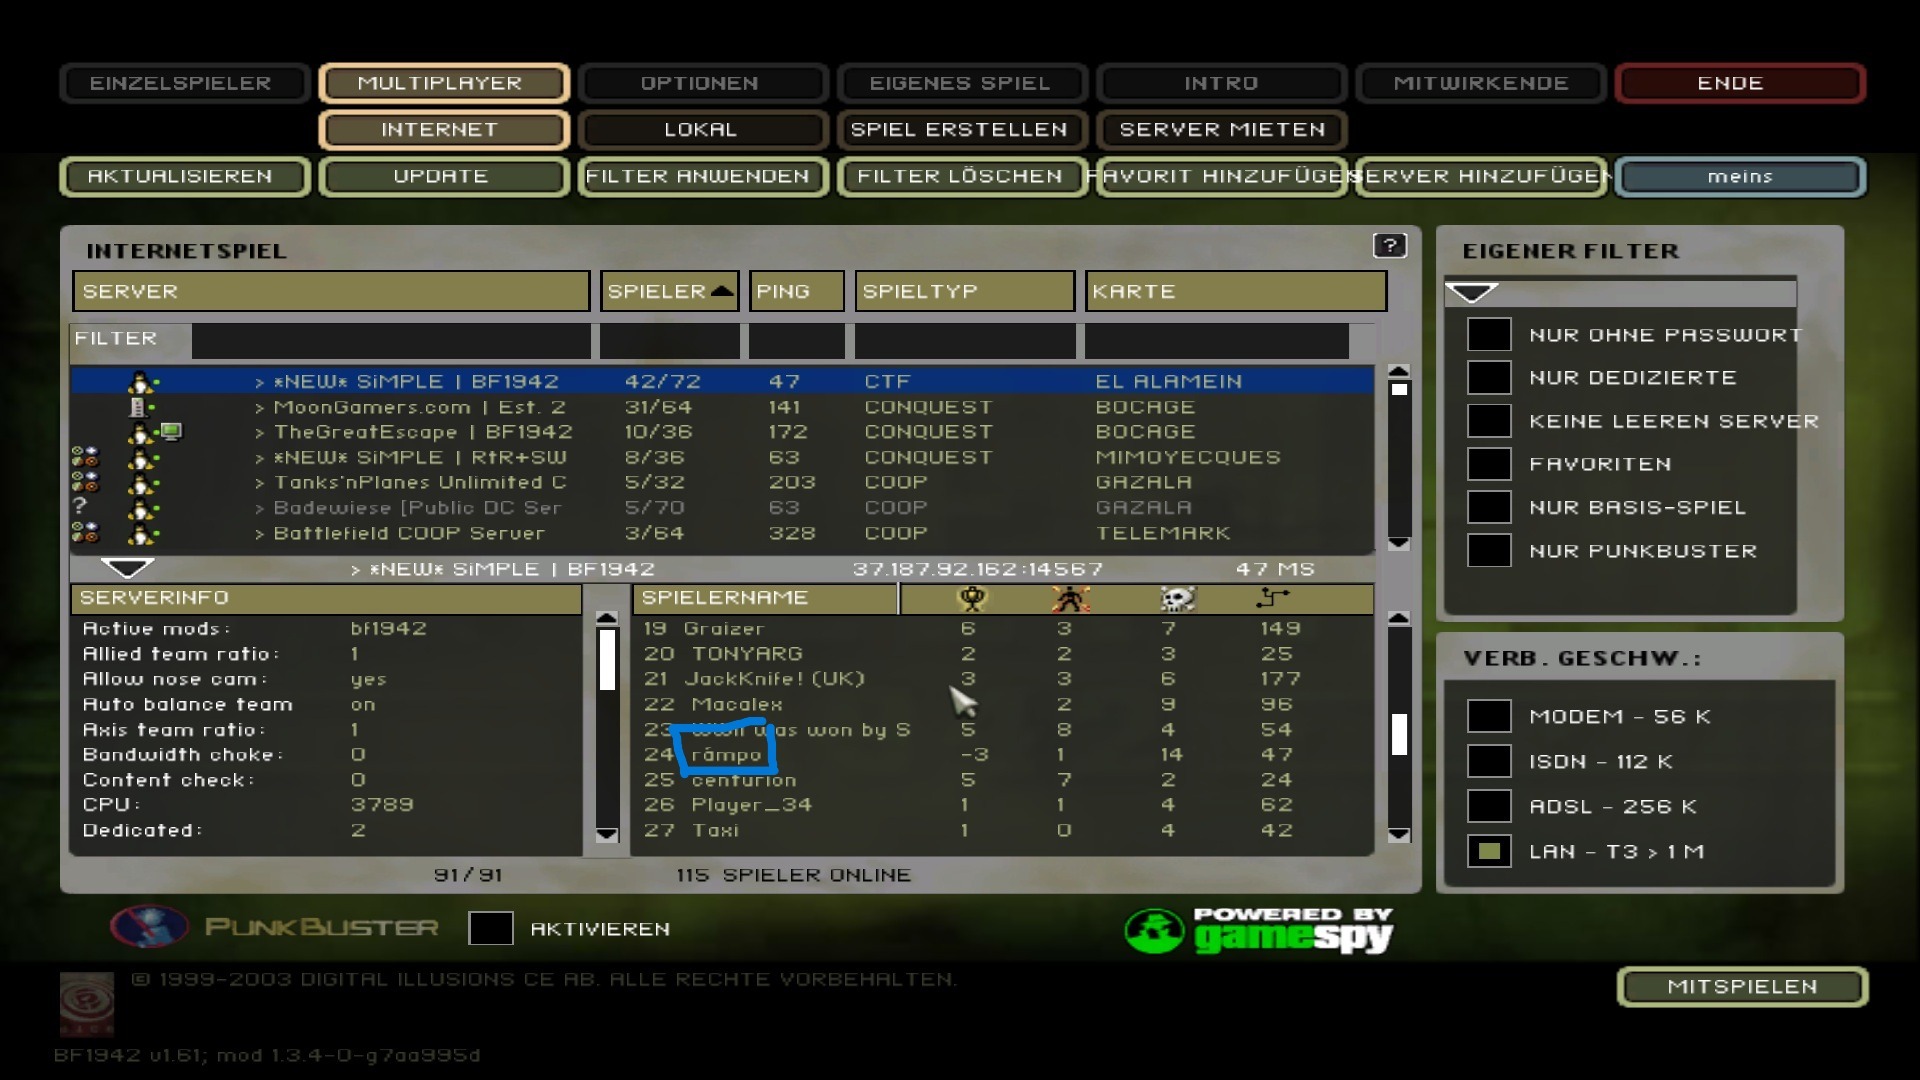Viewport: 1920px width, 1080px height.
Task: Toggle KEINE LEEREN SERVER checkbox
Action: point(1489,421)
